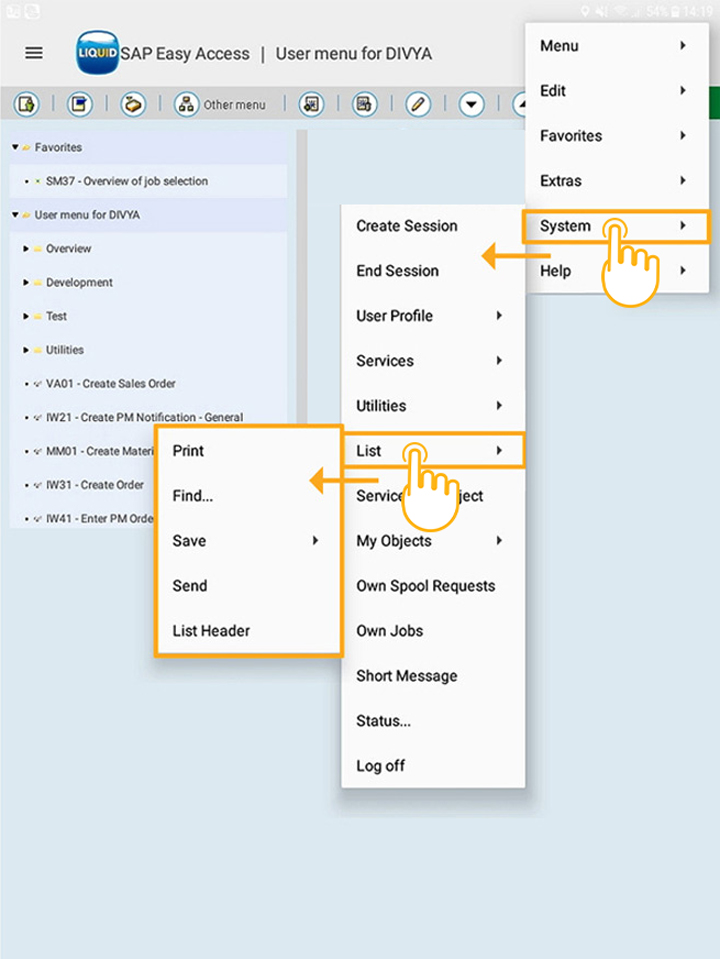The width and height of the screenshot is (720, 959).
Task: Collapse the Favorites folder
Action: [x=15, y=147]
